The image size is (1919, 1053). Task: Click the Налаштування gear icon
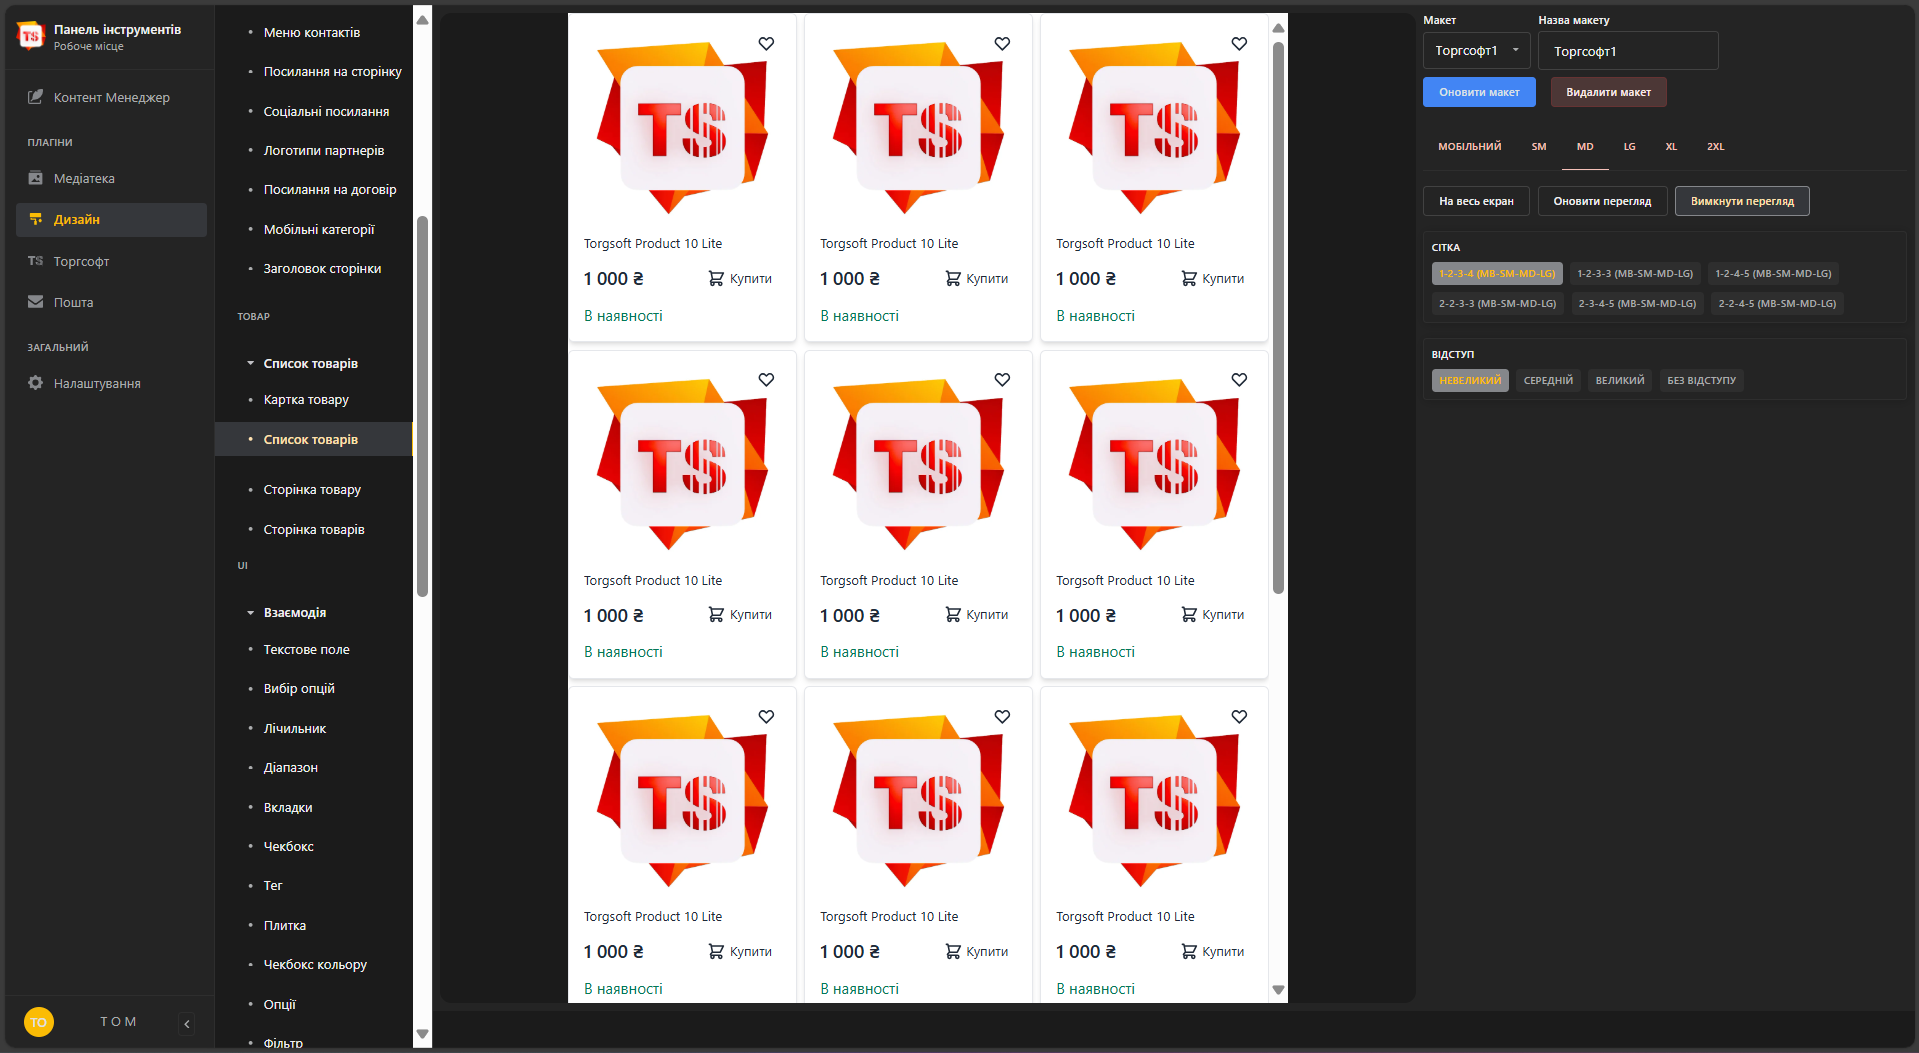coord(36,383)
